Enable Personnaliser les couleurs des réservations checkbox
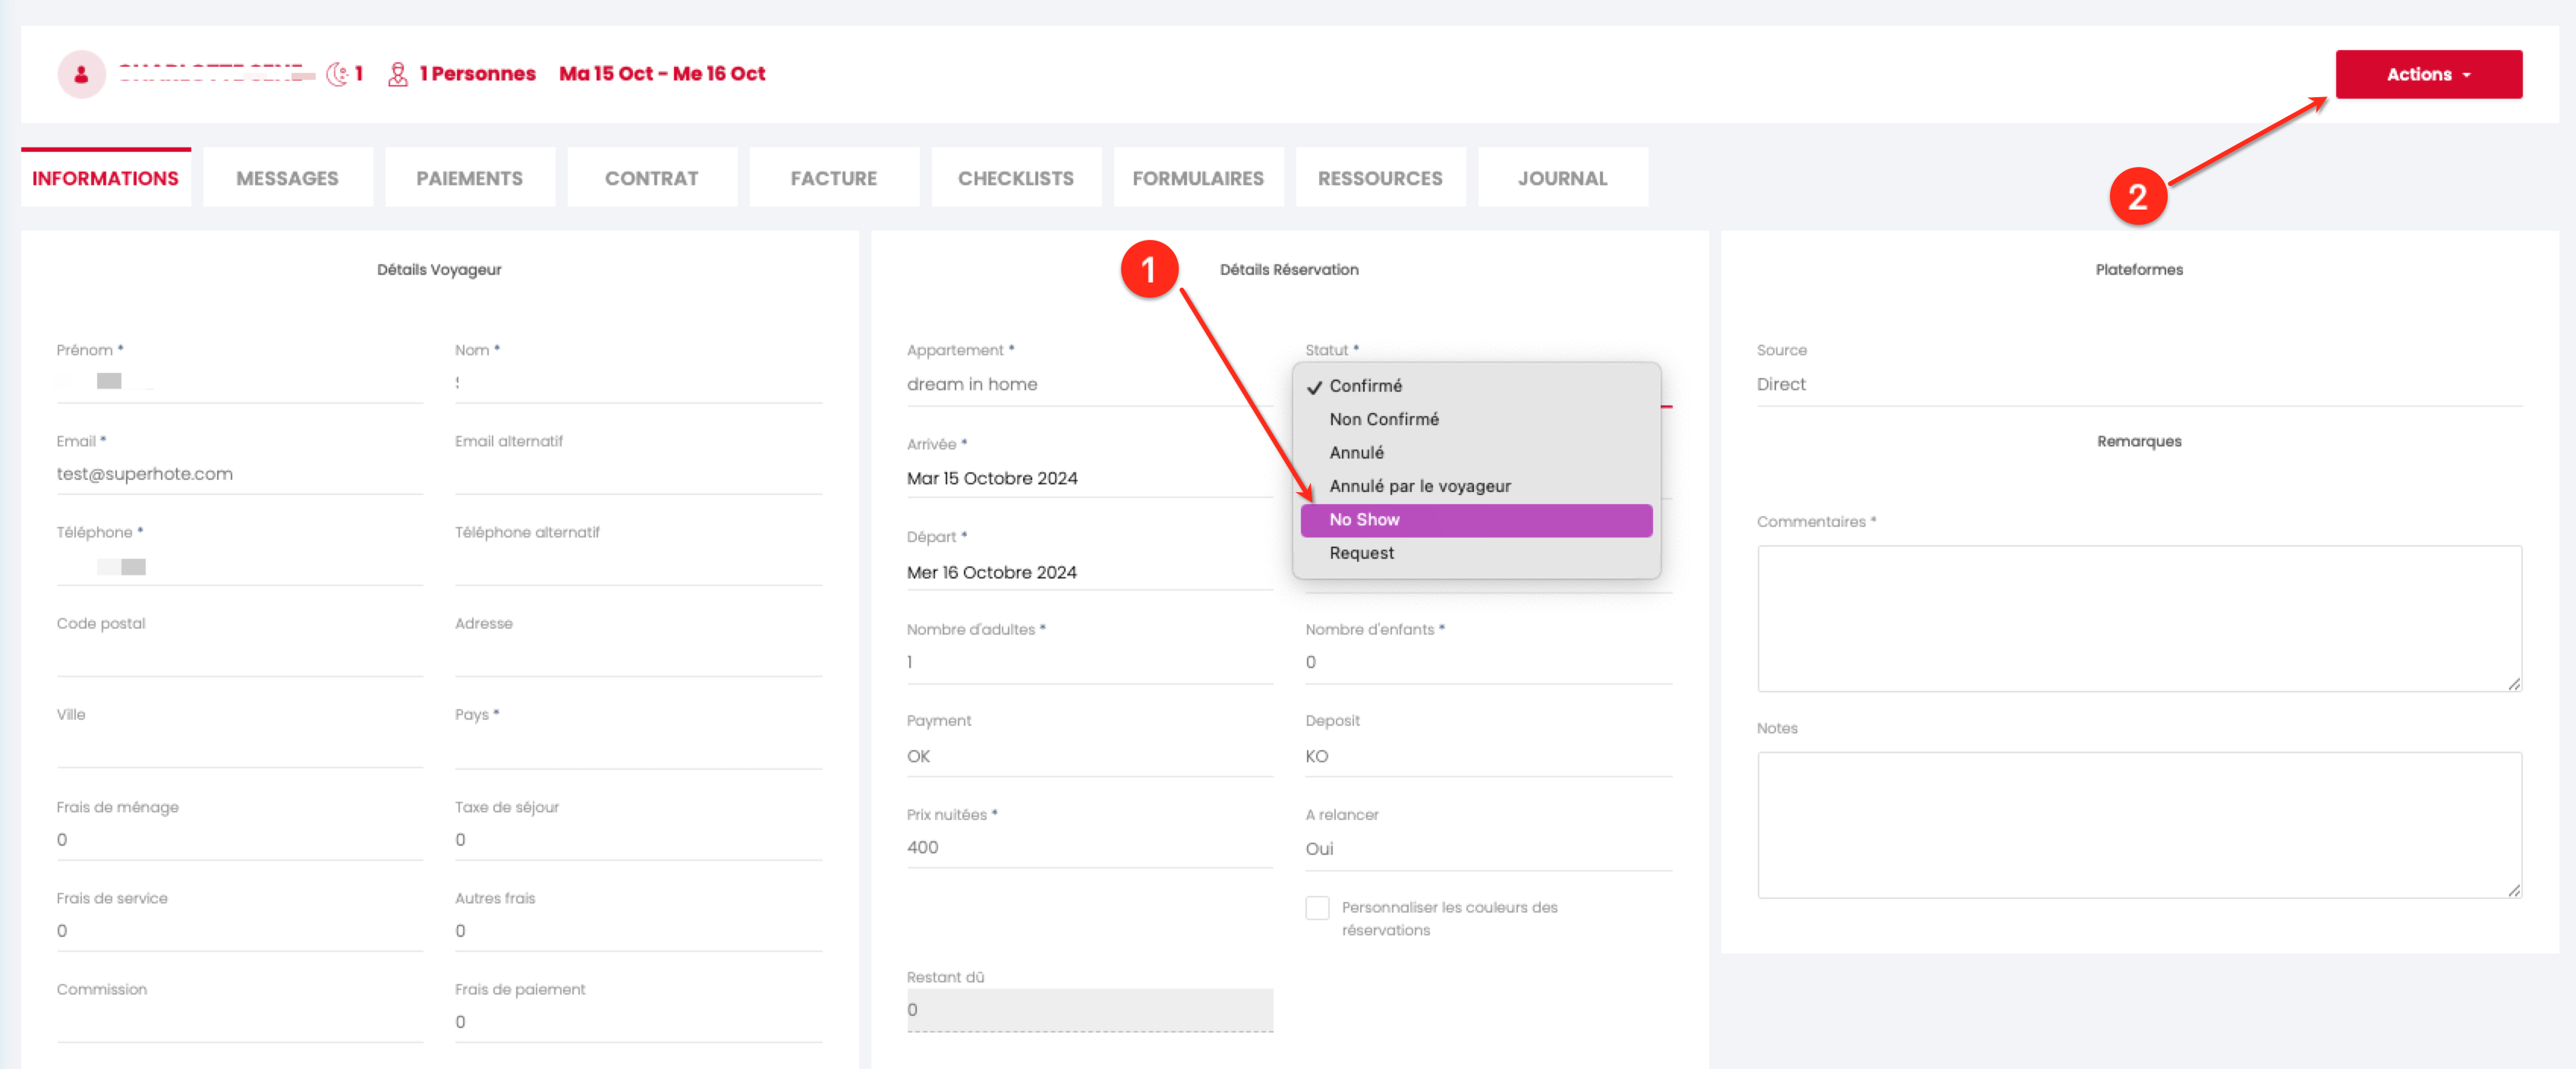The image size is (2576, 1069). tap(1317, 908)
